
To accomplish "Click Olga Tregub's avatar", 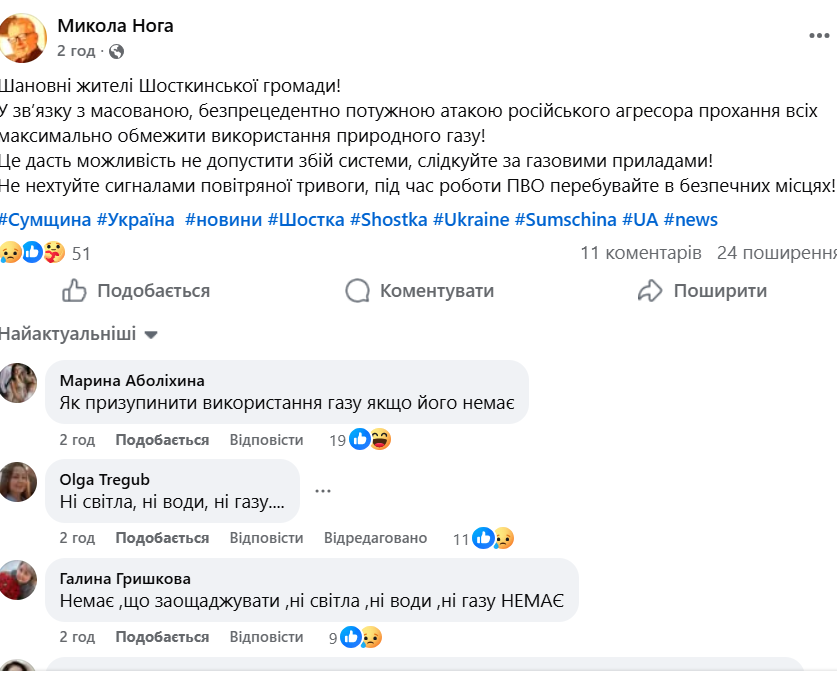I will tap(18, 481).
